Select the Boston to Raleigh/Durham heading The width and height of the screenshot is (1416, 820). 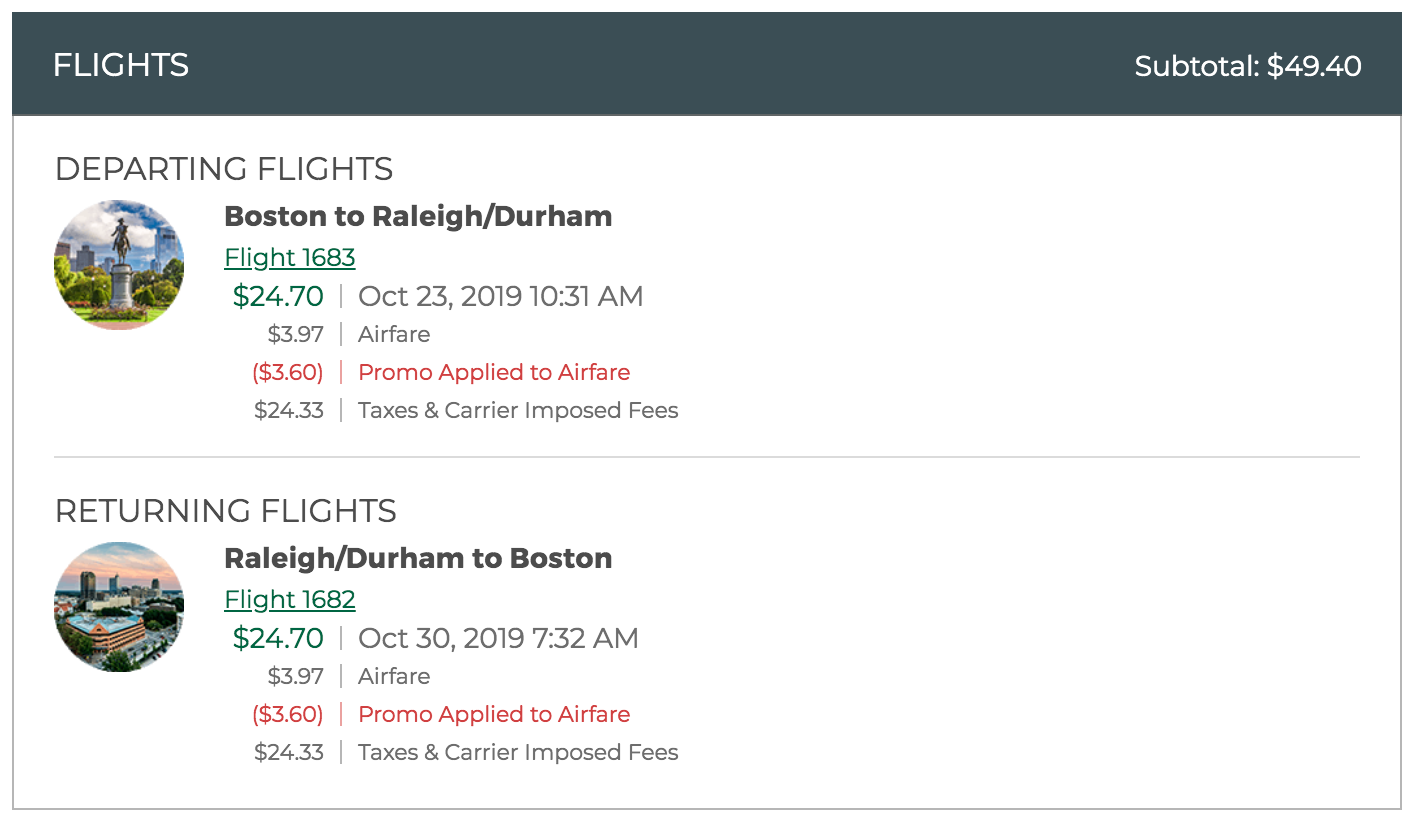(x=418, y=216)
